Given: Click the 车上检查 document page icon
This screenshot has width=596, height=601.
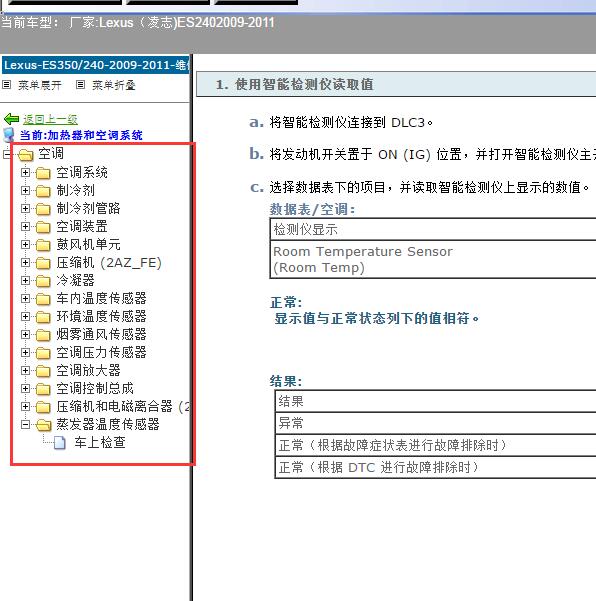Looking at the screenshot, I should [x=60, y=443].
